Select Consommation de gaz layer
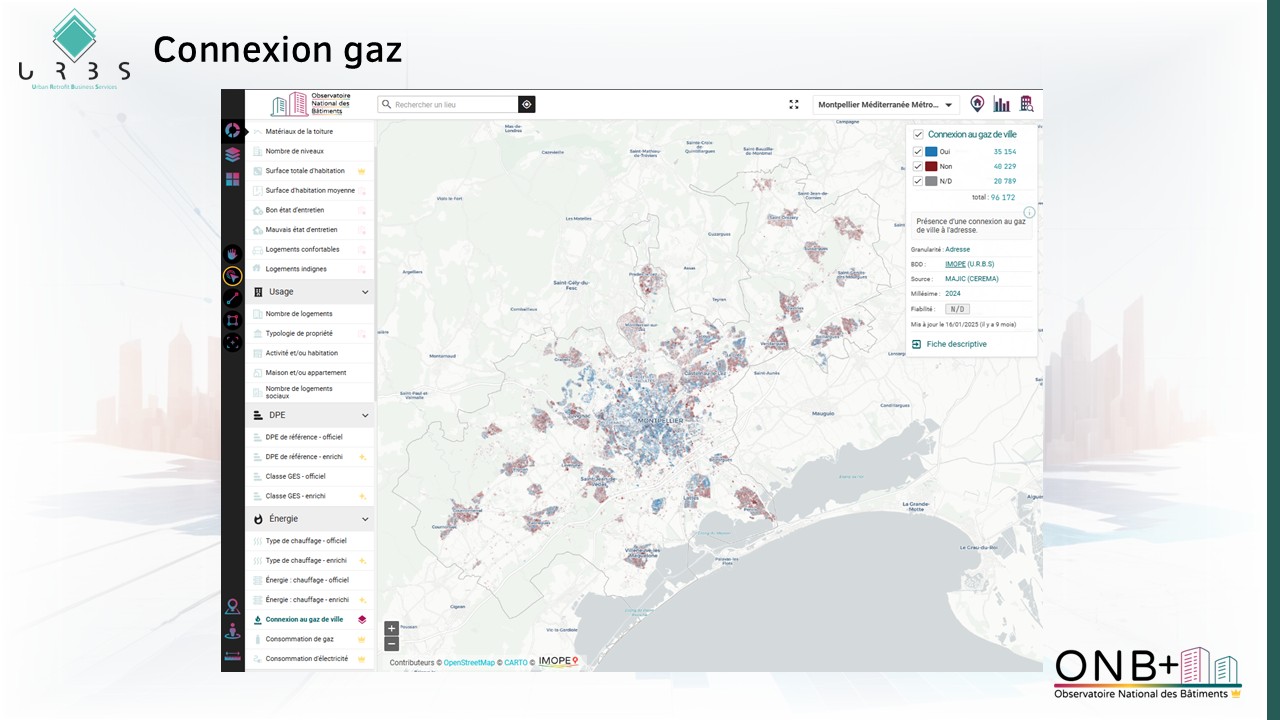Viewport: 1280px width, 720px height. [x=299, y=639]
